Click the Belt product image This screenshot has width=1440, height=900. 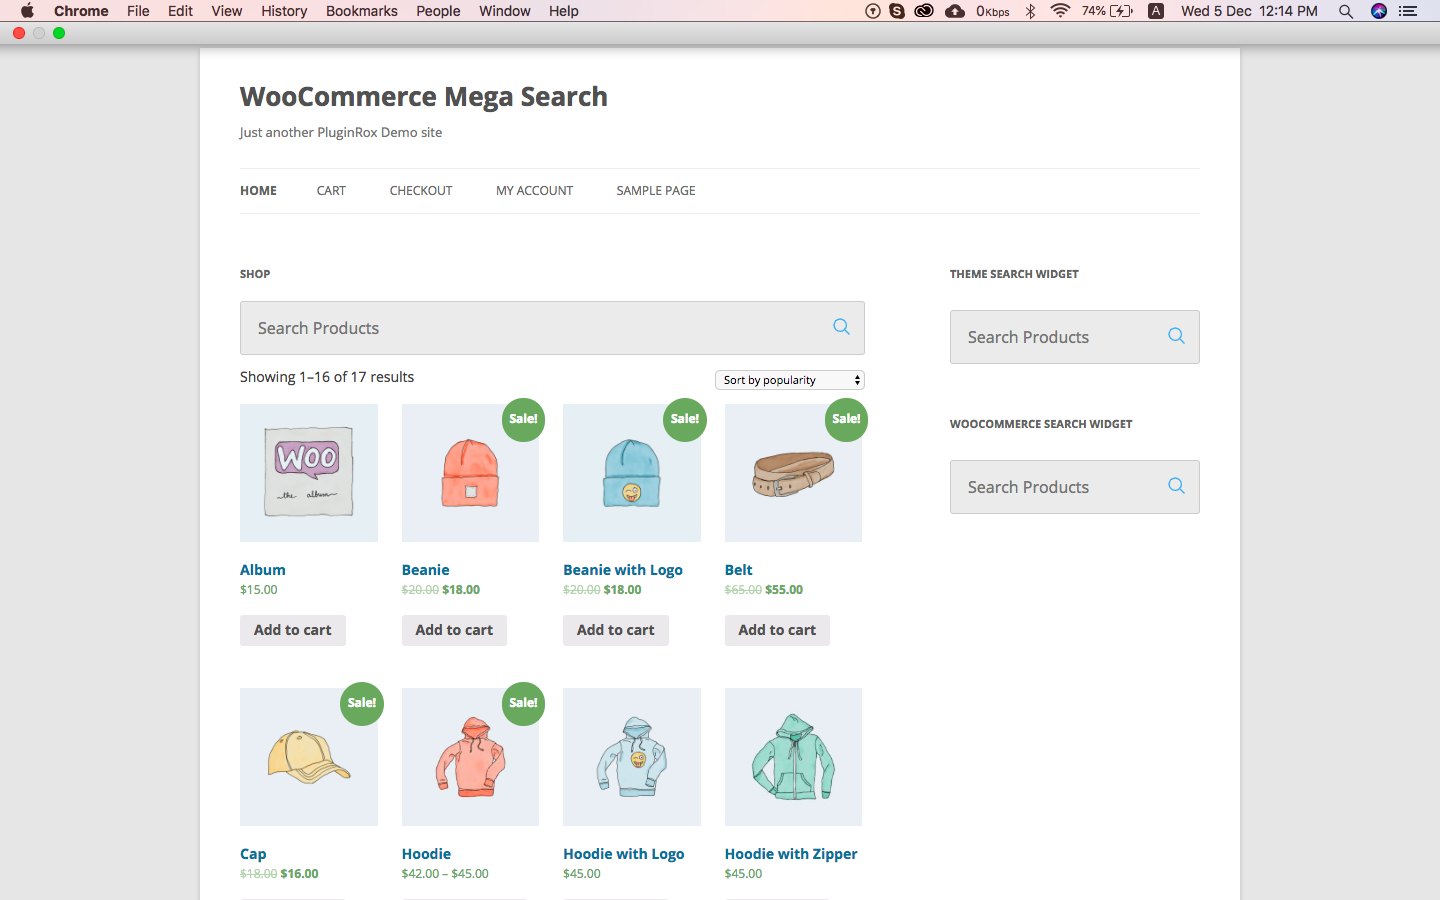(793, 473)
